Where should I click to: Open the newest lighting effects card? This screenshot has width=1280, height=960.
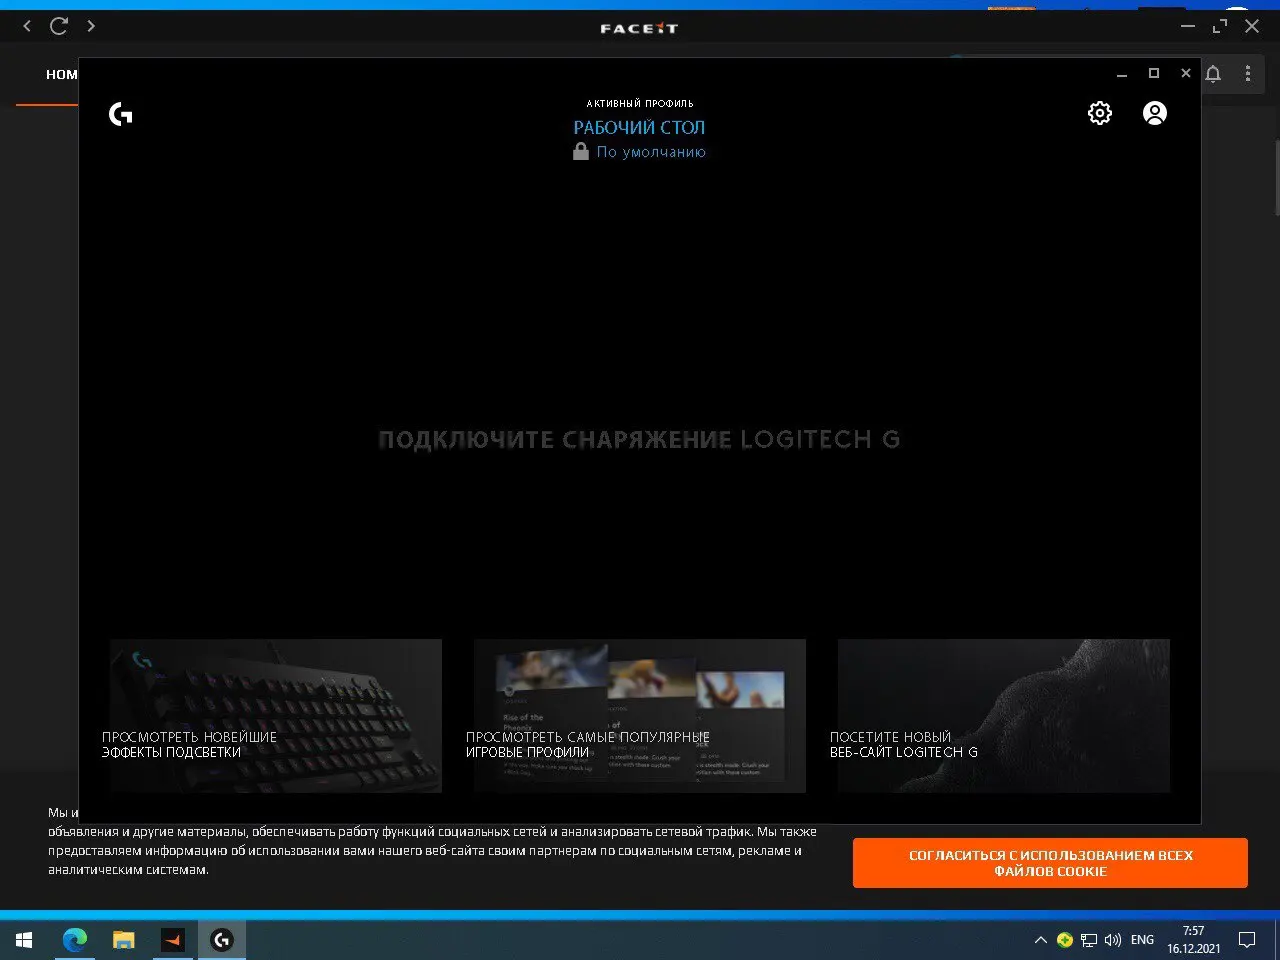(x=275, y=716)
